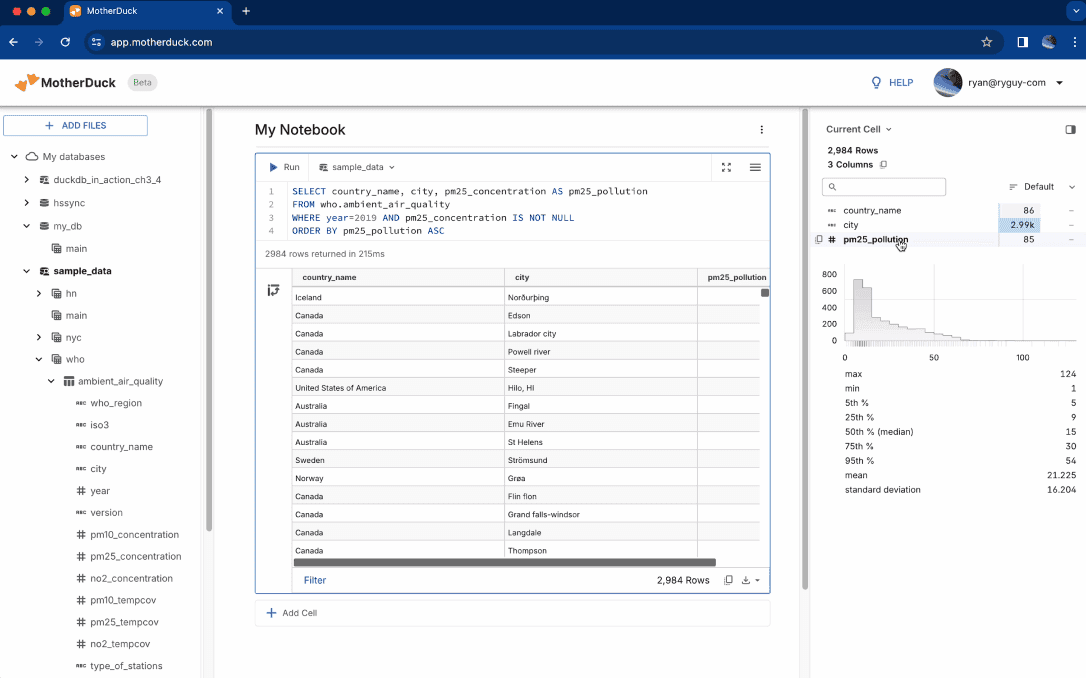Viewport: 1086px width, 678px height.
Task: Click the Add Cell button
Action: [x=292, y=612]
